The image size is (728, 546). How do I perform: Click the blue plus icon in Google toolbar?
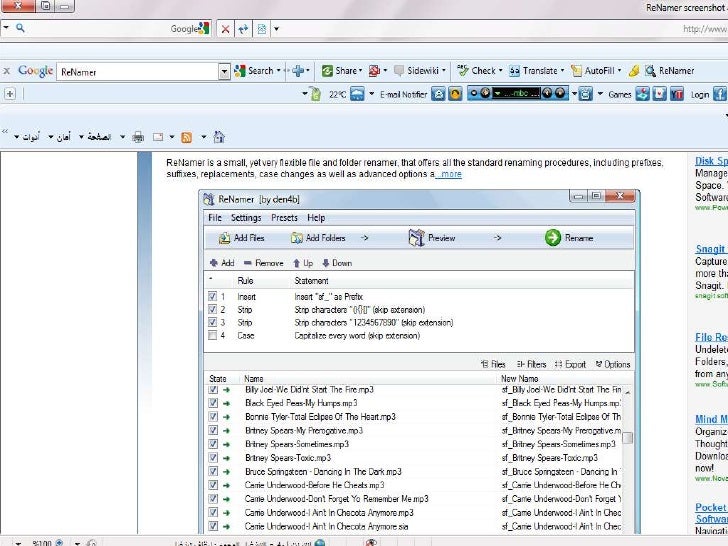point(298,71)
